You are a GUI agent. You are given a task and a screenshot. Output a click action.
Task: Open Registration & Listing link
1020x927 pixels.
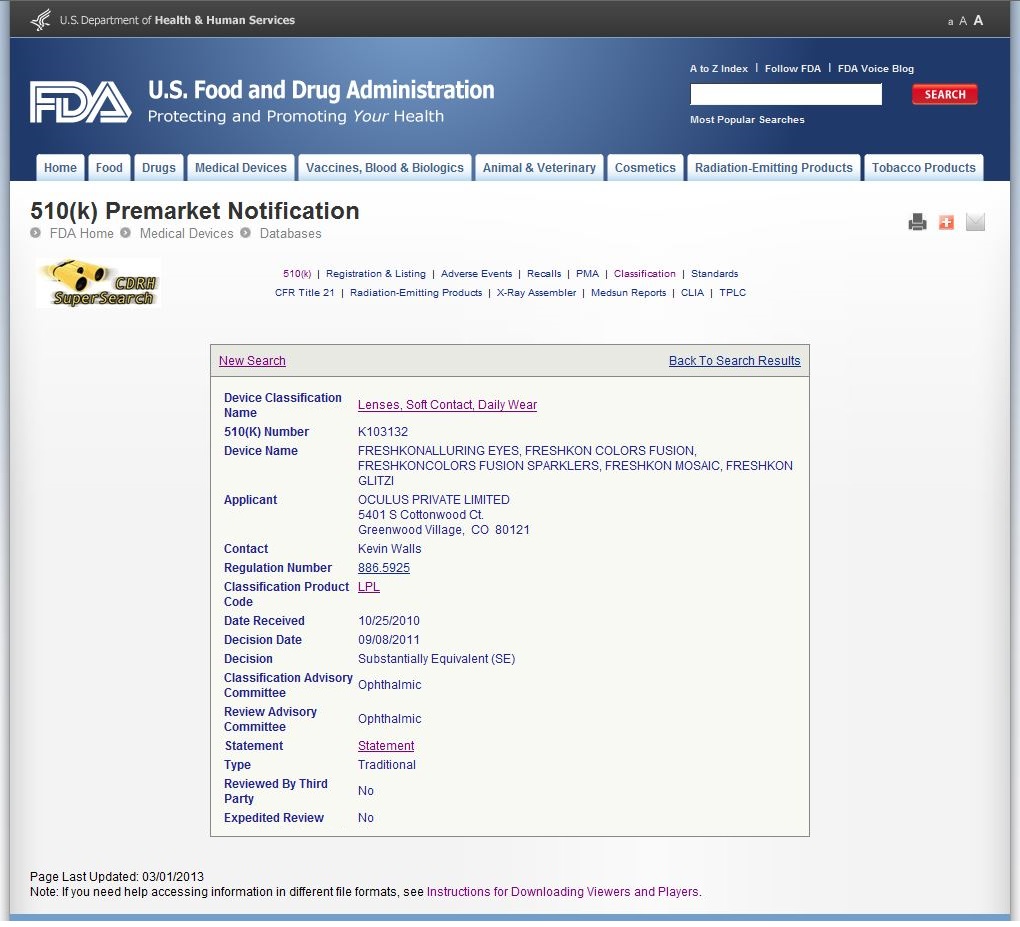376,274
